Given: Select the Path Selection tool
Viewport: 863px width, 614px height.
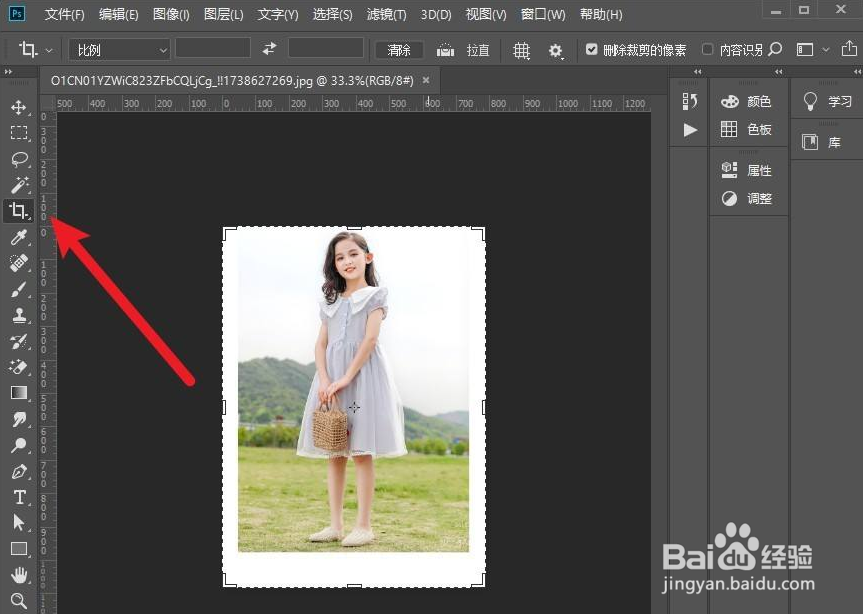Looking at the screenshot, I should 19,523.
